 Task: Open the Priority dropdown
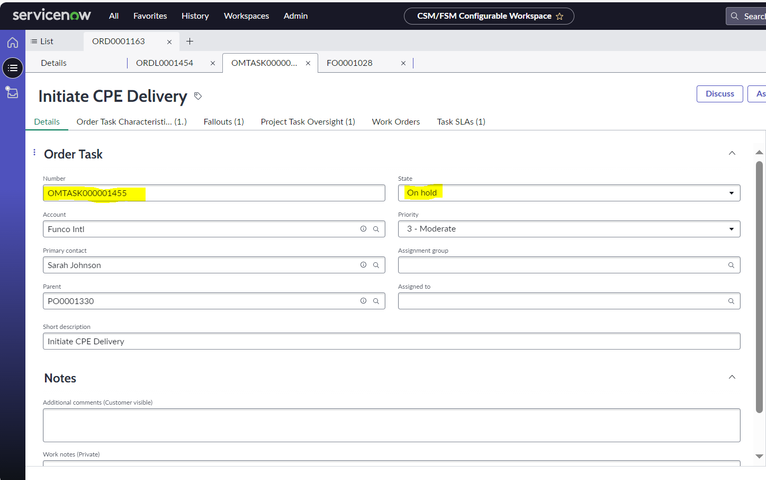[569, 229]
